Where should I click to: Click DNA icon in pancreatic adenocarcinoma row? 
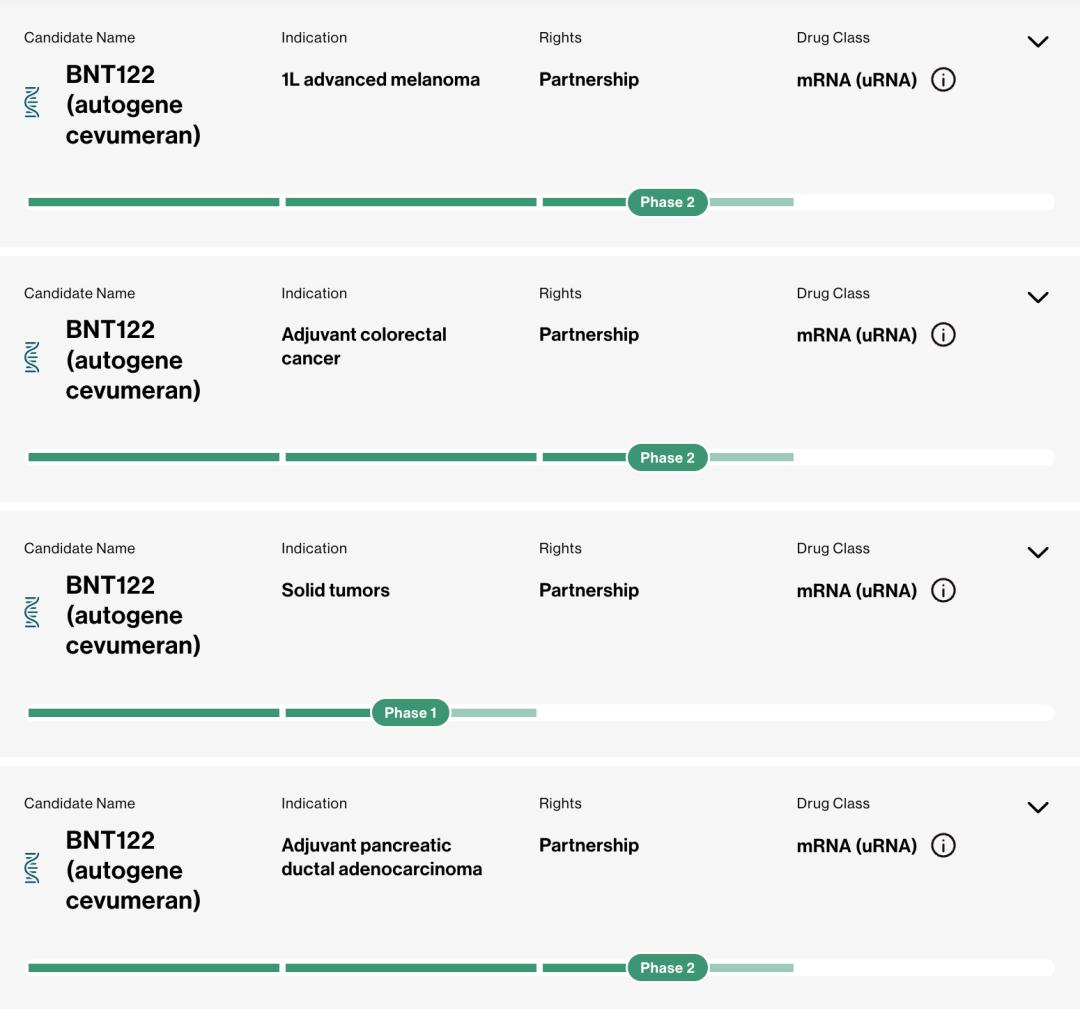point(32,868)
